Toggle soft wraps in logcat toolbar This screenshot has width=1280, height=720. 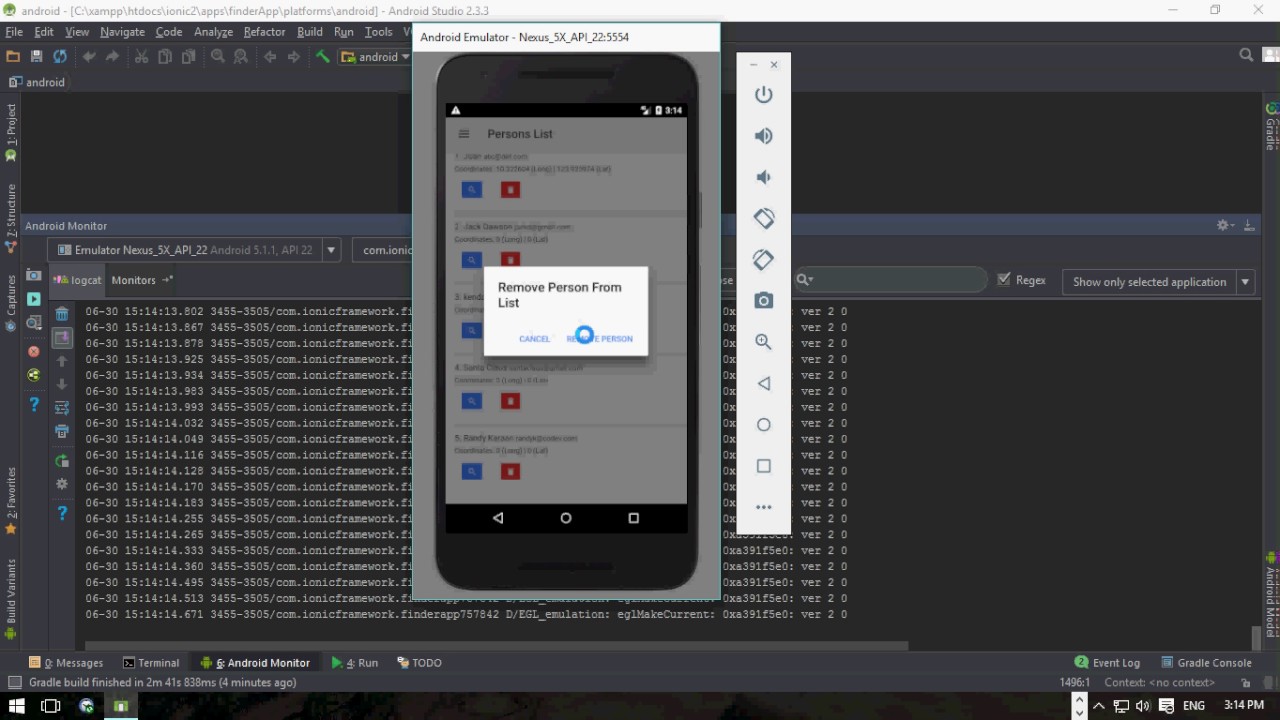tap(61, 408)
